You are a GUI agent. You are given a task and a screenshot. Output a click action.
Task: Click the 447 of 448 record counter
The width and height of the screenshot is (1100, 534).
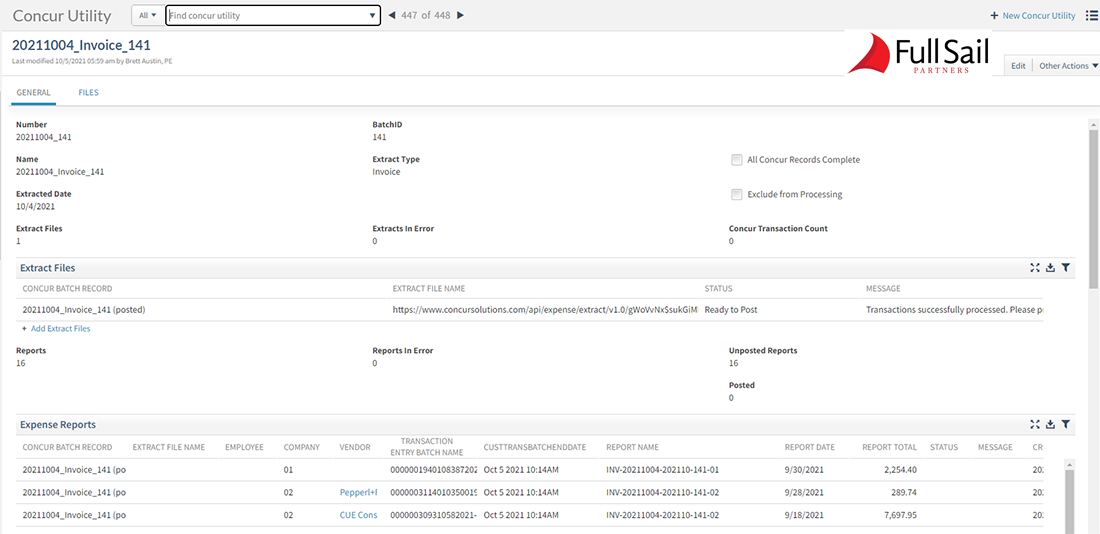click(426, 15)
